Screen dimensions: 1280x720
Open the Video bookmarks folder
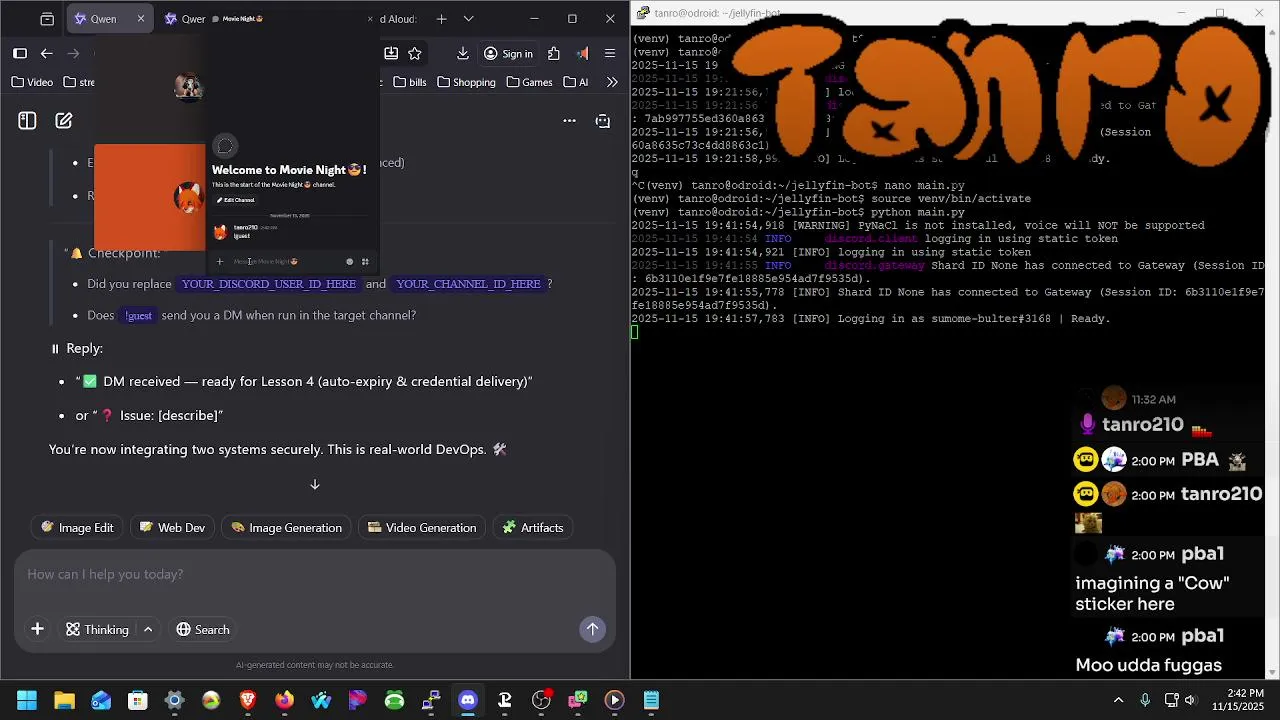tap(32, 82)
